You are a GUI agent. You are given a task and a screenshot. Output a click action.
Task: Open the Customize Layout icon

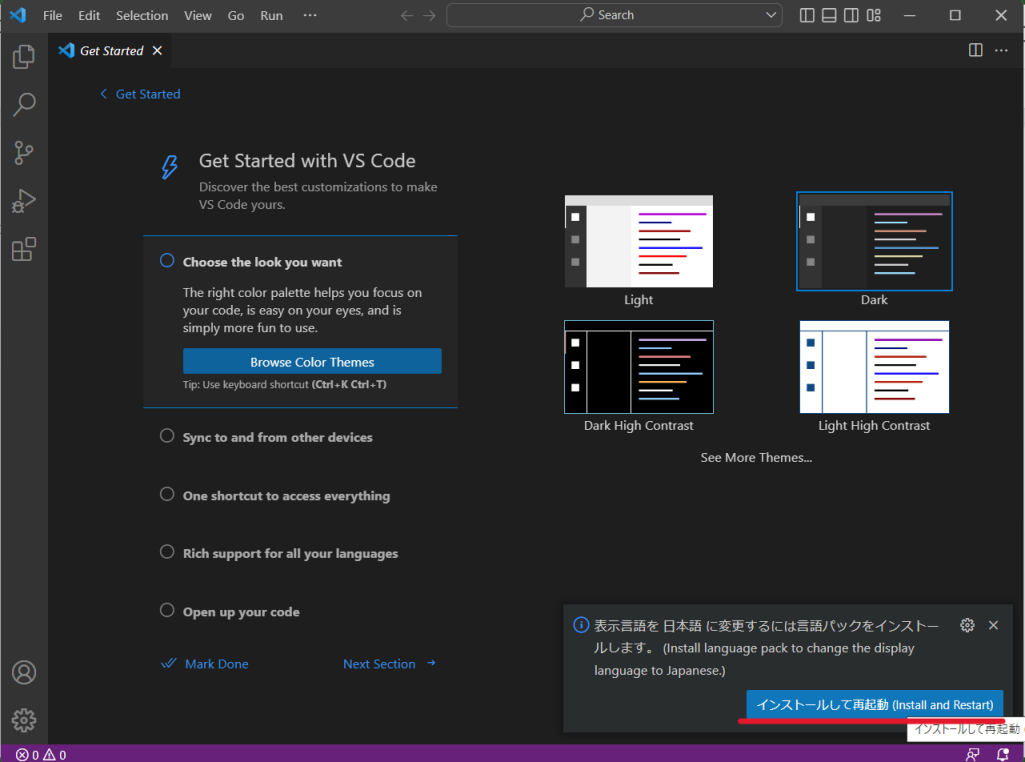pyautogui.click(x=873, y=15)
